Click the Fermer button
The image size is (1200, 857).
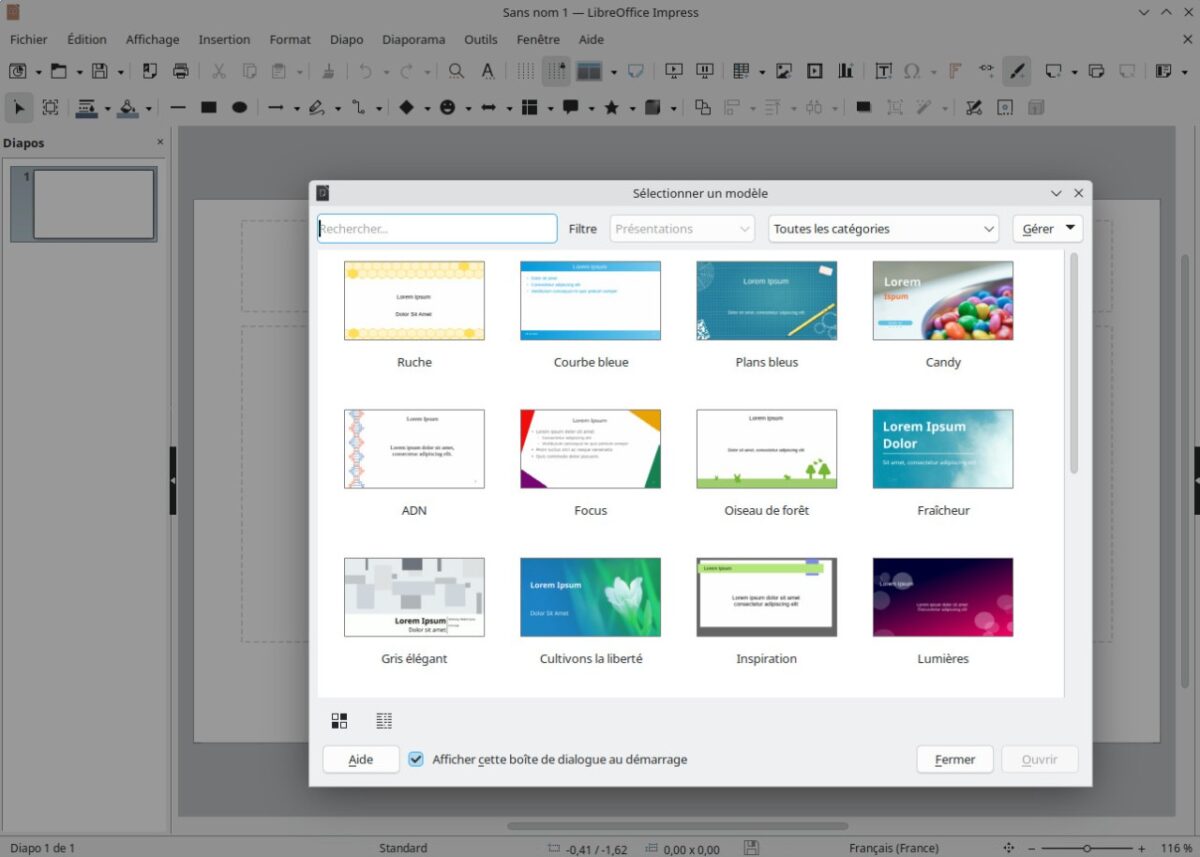[x=955, y=759]
